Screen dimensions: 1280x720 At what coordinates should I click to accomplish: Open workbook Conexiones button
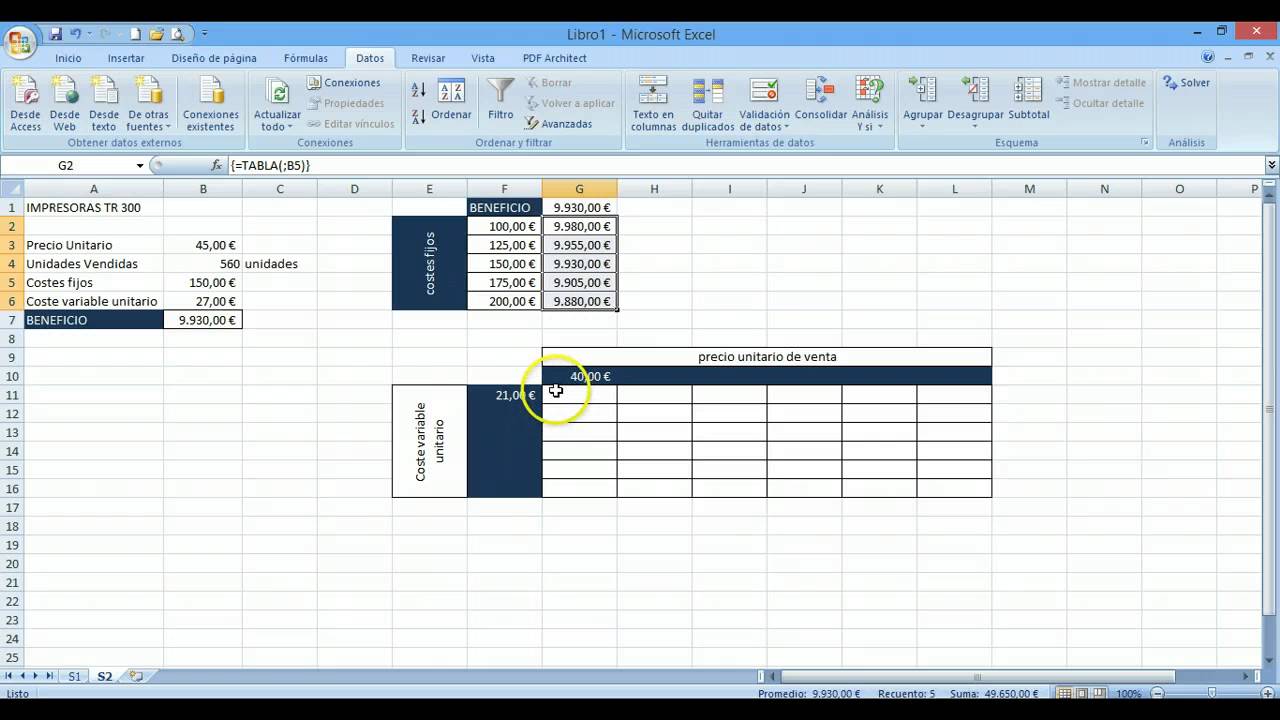[x=343, y=83]
